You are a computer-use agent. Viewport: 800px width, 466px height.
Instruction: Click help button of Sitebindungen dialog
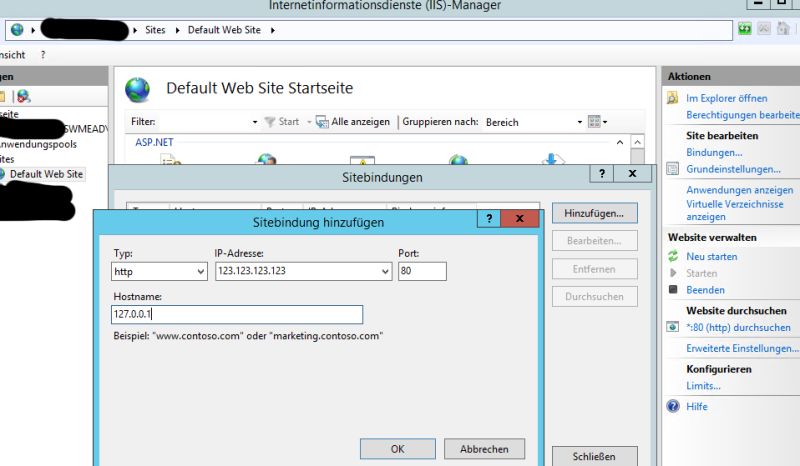click(602, 174)
